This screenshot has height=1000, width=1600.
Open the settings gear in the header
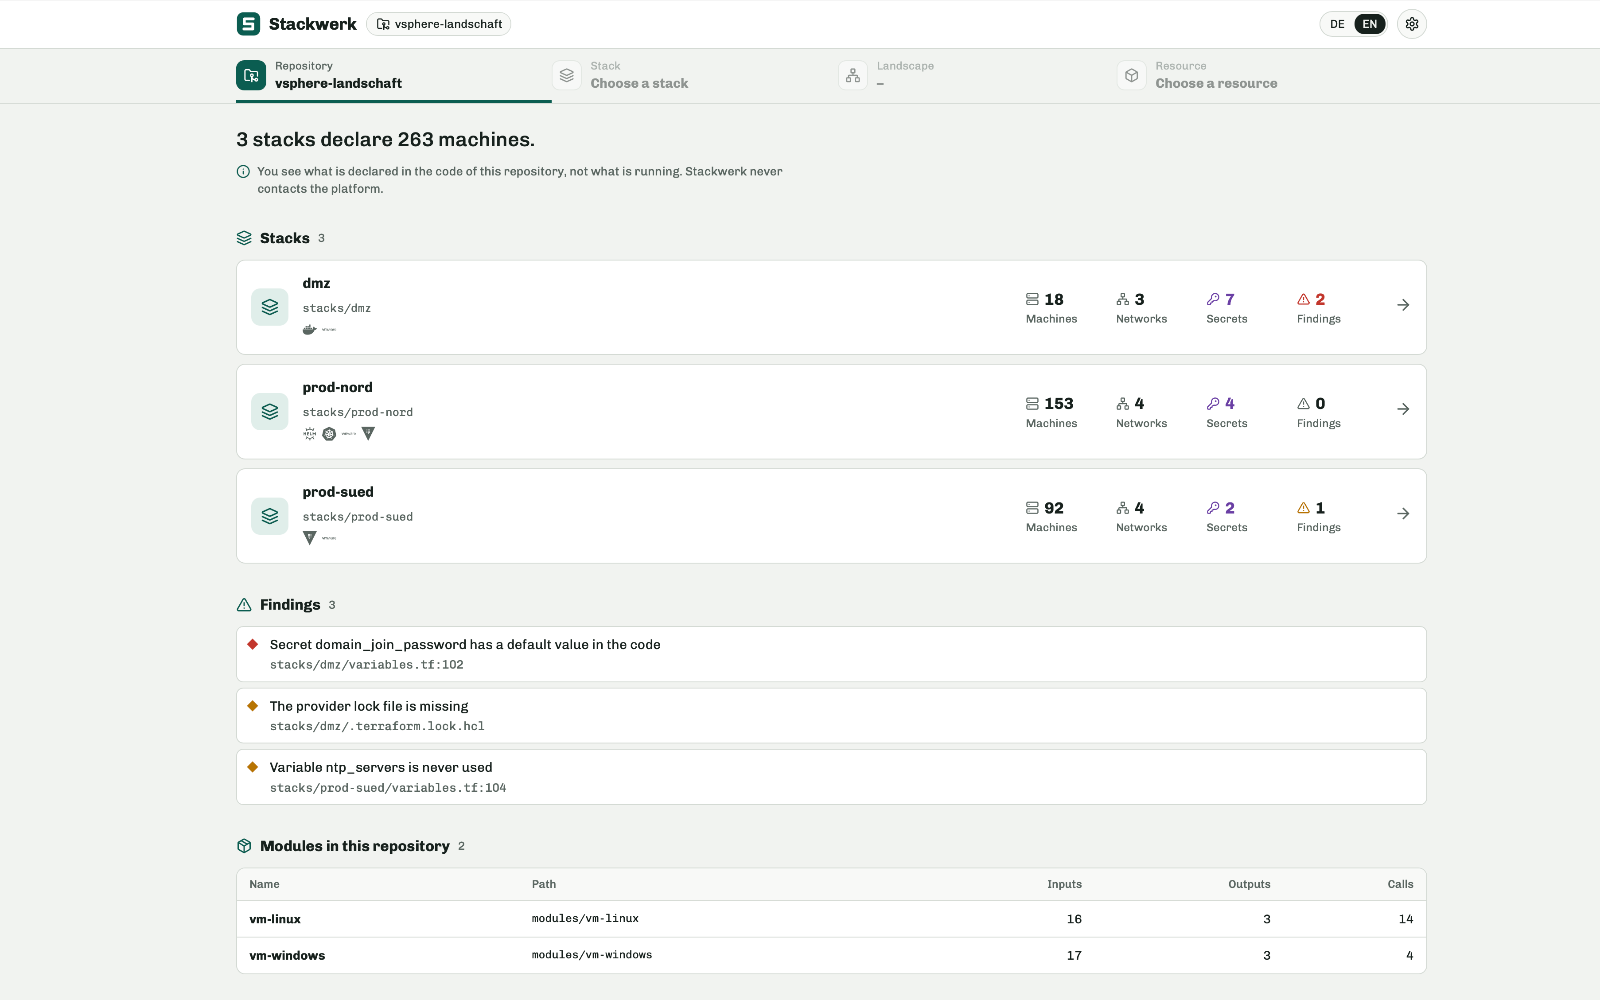point(1411,24)
